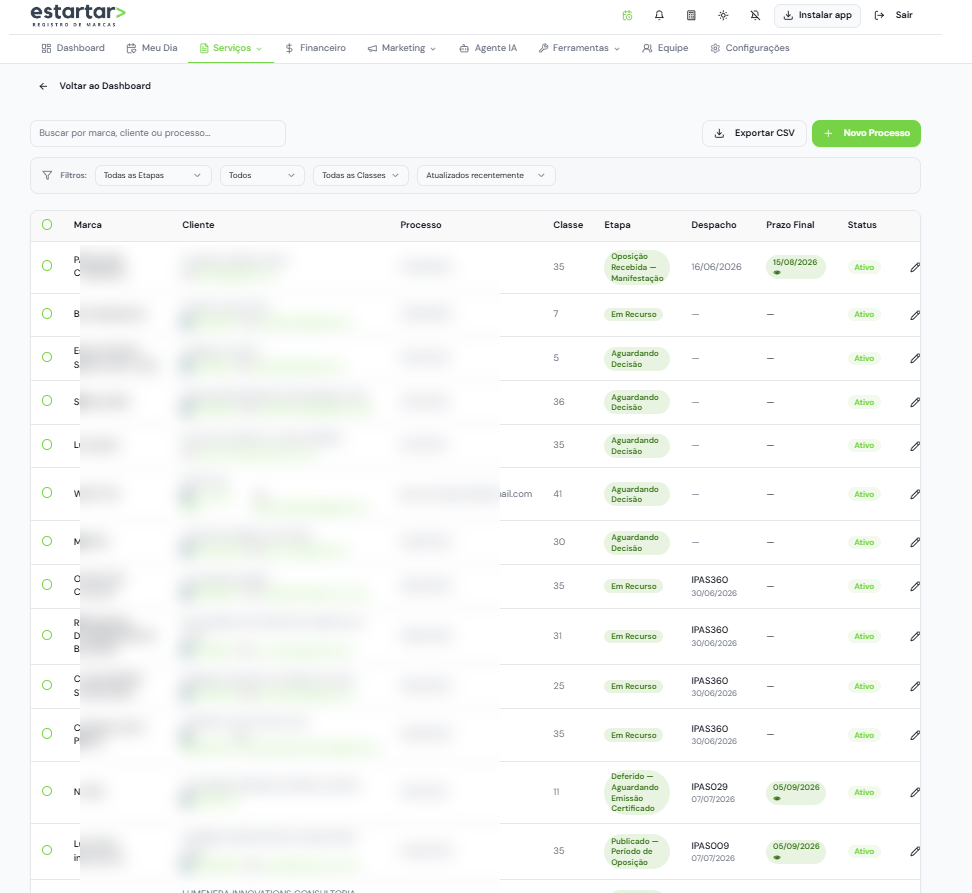Screen dimensions: 972x893
Task: Click the Instalar app button
Action: point(817,15)
